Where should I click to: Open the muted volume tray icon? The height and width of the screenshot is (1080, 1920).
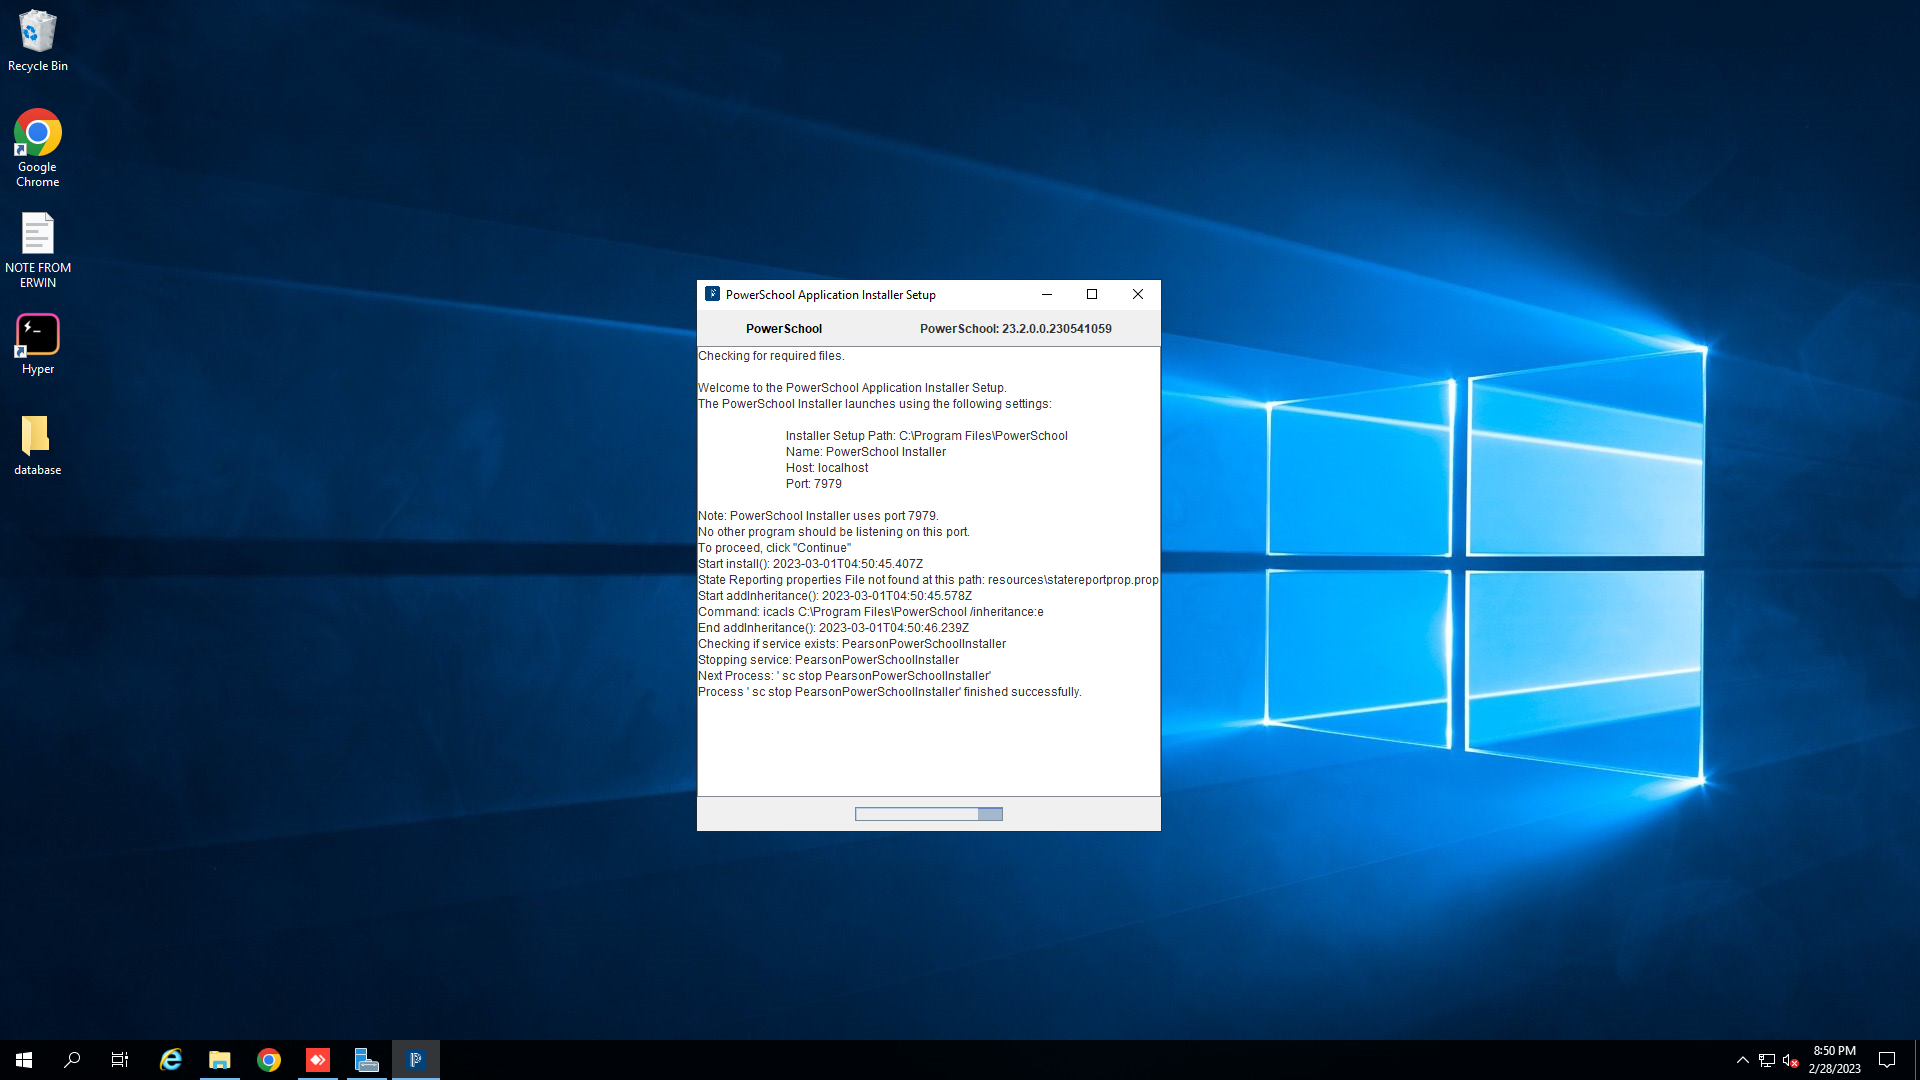pos(1791,1060)
